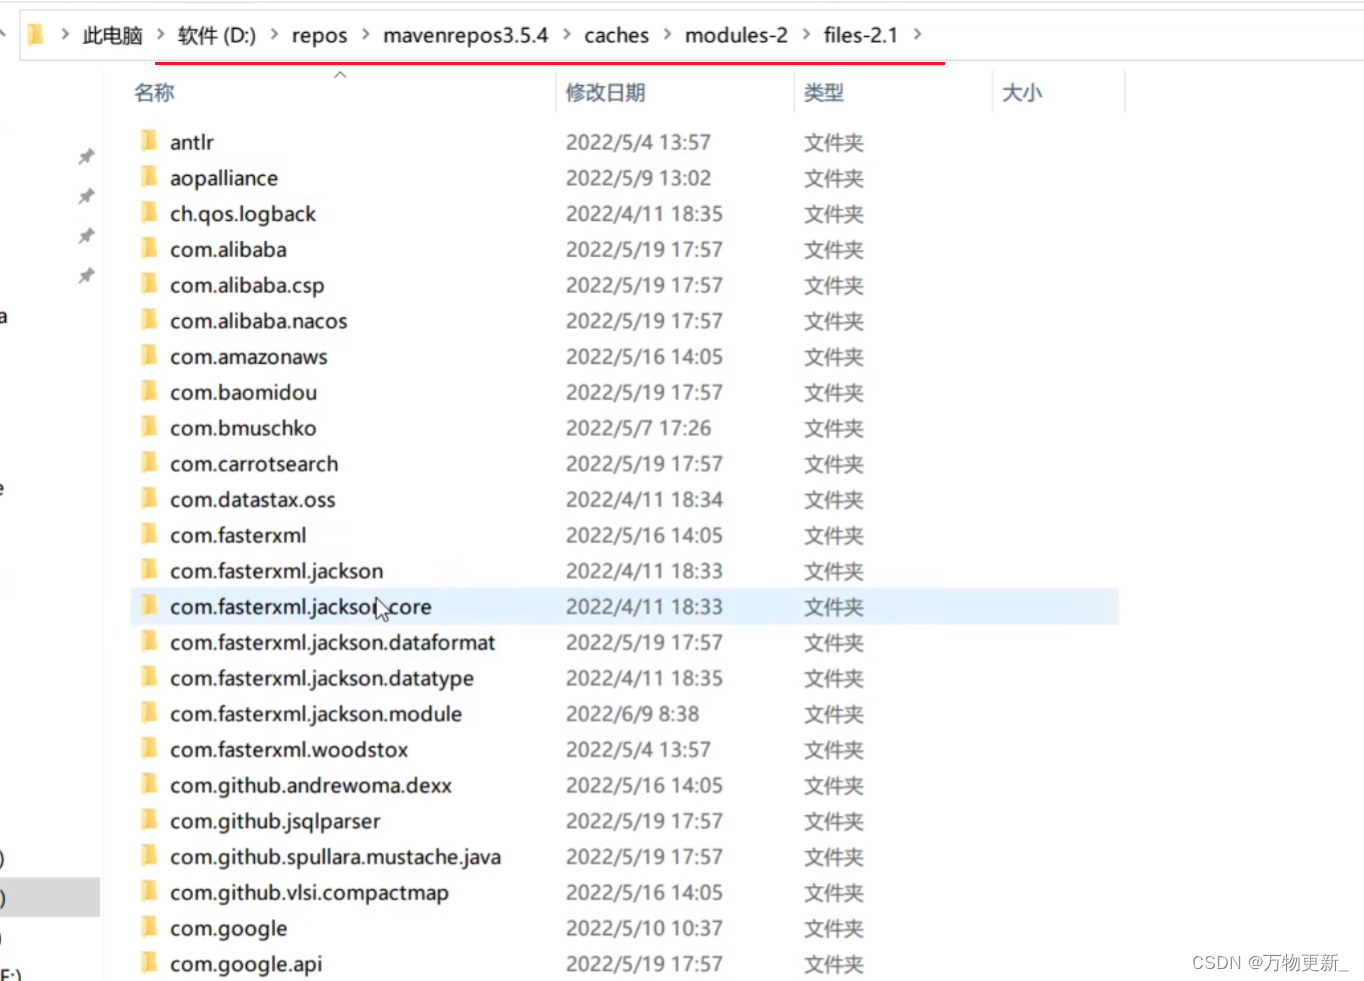The image size is (1364, 981).
Task: Click date 2022/5/9 13:02 cell
Action: pyautogui.click(x=638, y=177)
